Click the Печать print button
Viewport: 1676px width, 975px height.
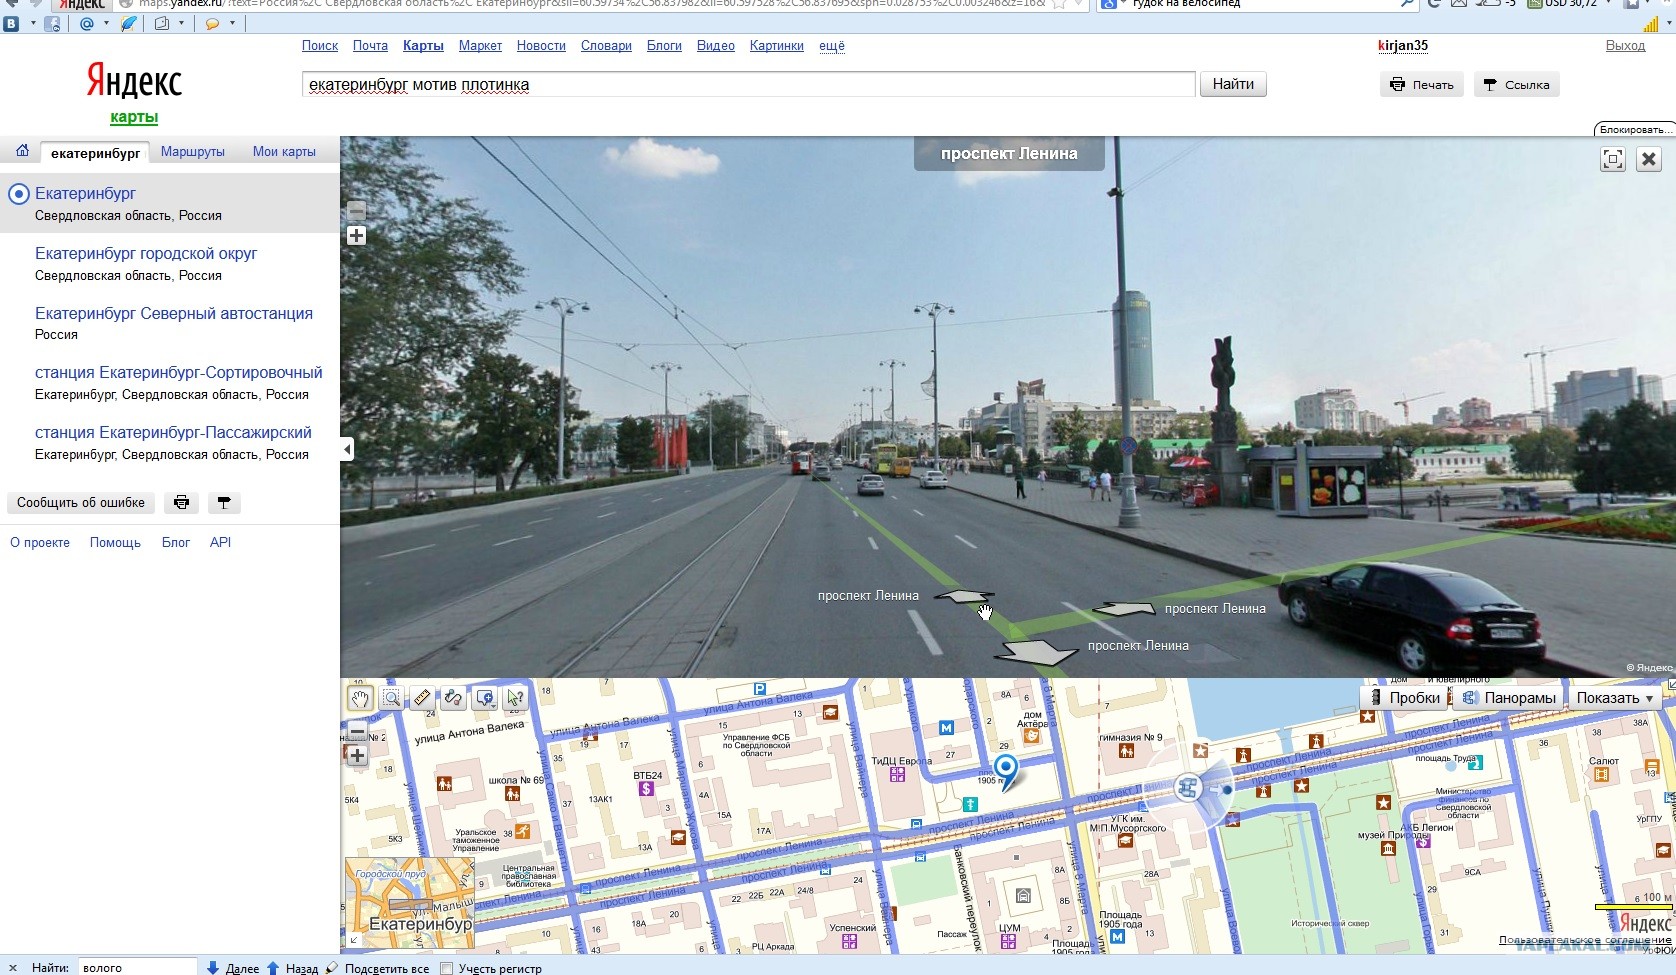tap(1422, 85)
